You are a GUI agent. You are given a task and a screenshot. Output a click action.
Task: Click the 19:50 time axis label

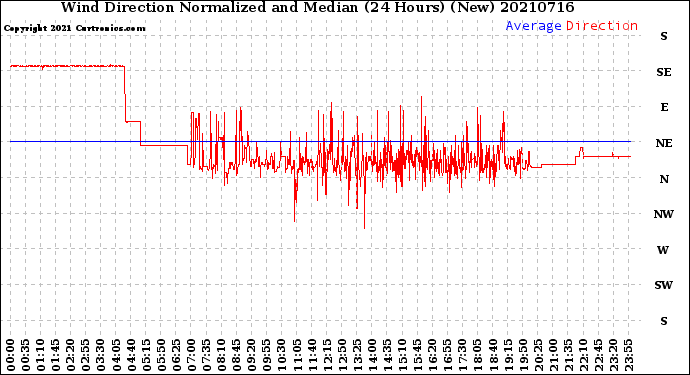(522, 355)
